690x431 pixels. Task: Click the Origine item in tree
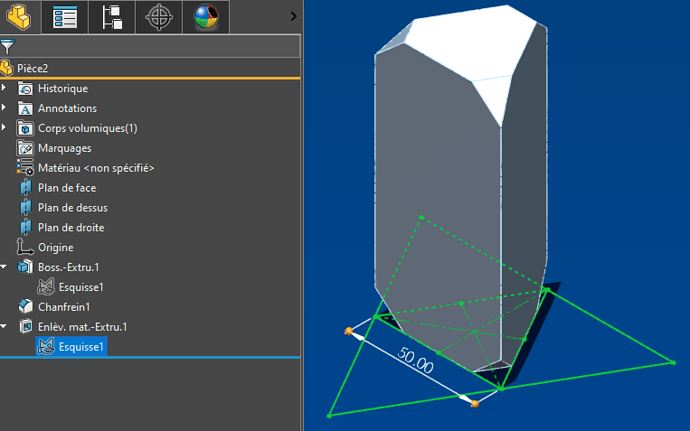(55, 247)
